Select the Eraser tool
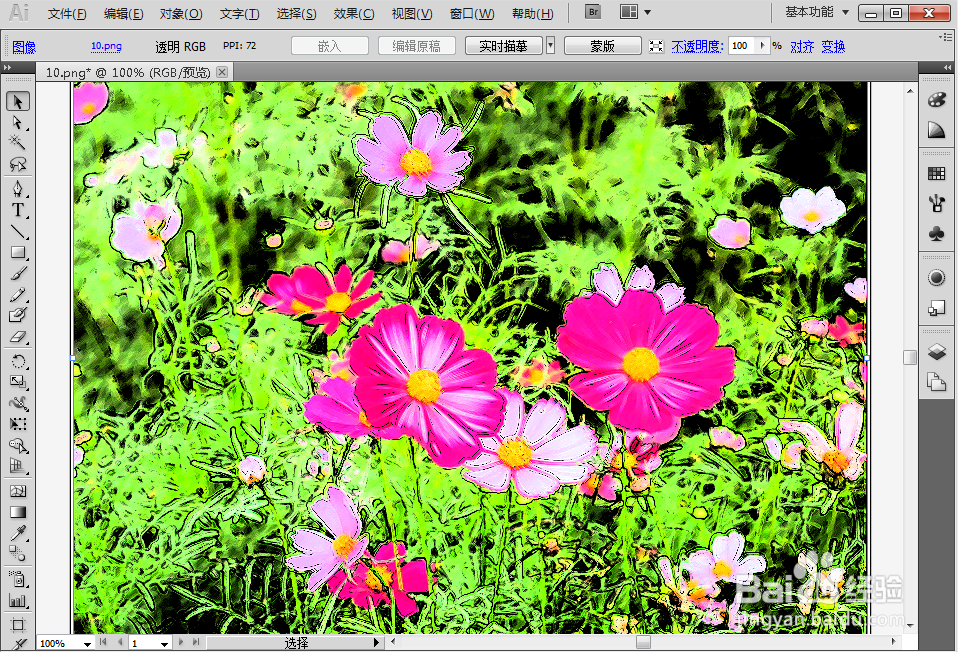Image resolution: width=958 pixels, height=652 pixels. tap(18, 337)
